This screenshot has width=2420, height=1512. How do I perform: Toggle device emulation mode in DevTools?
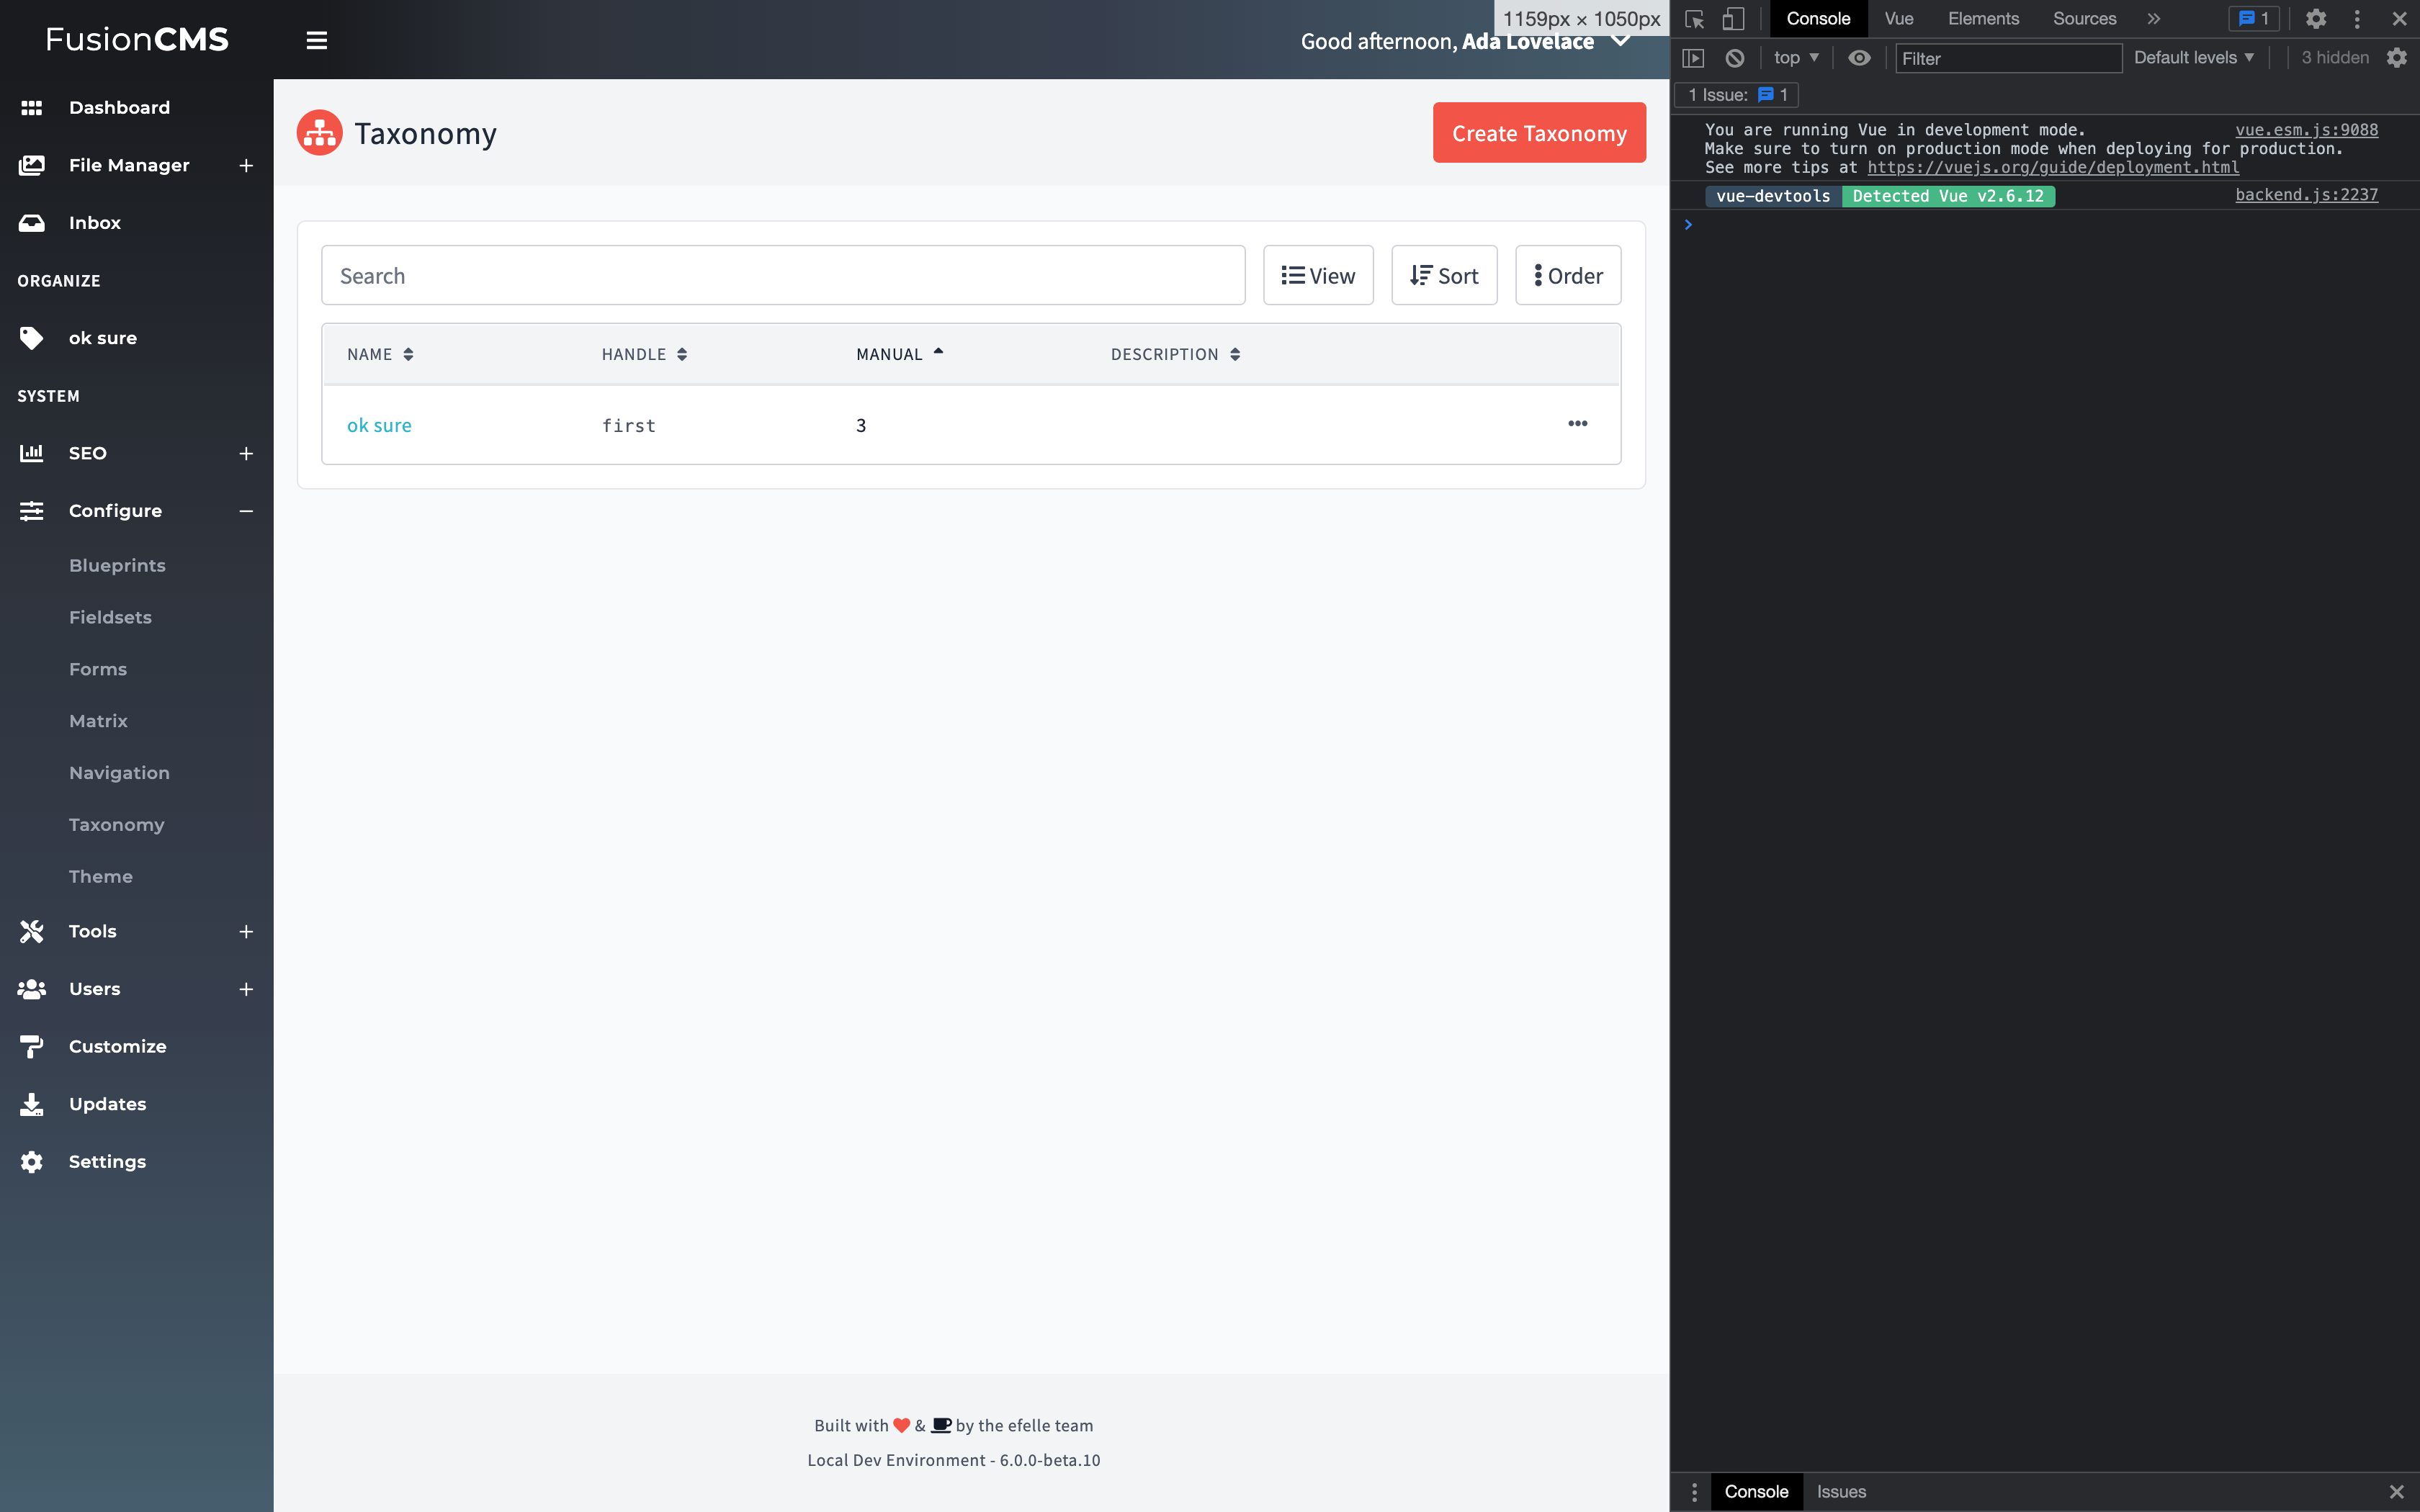pos(1733,18)
